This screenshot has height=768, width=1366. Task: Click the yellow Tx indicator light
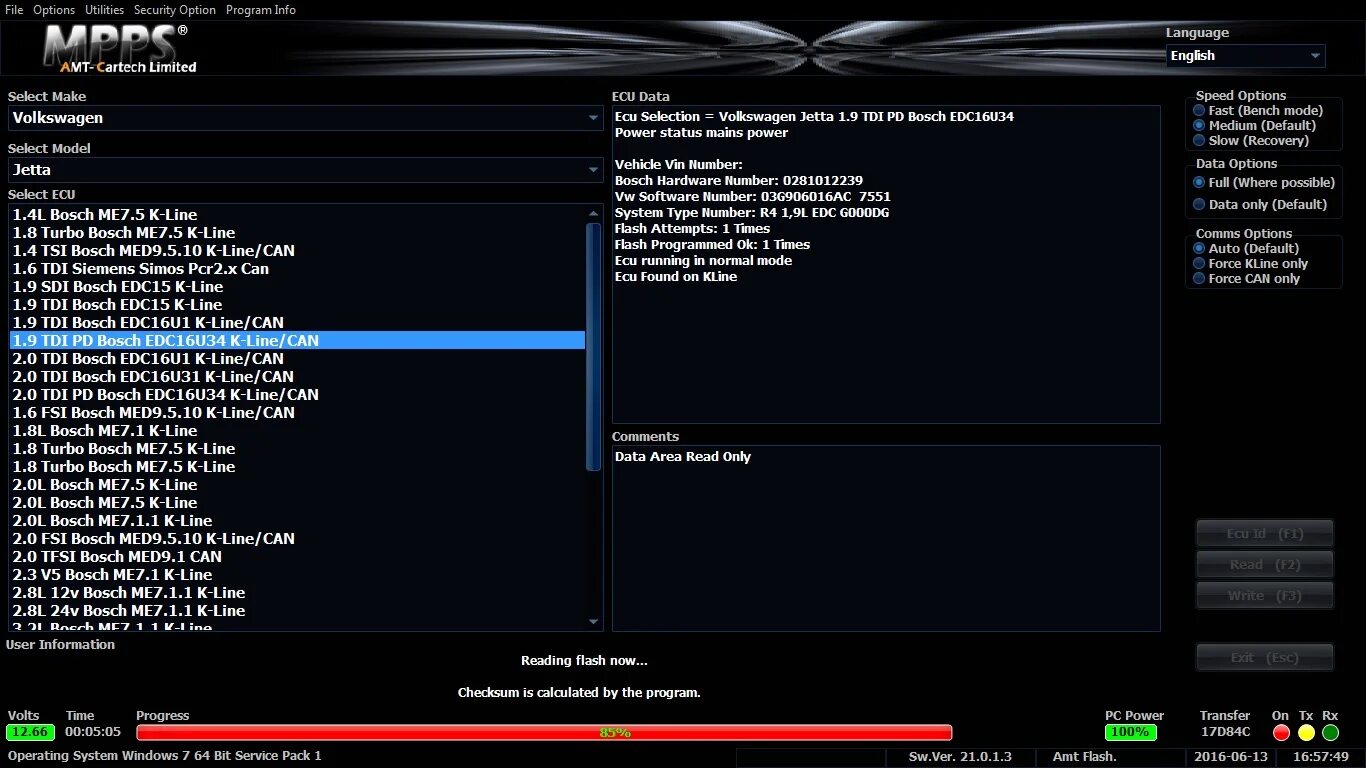[x=1306, y=733]
